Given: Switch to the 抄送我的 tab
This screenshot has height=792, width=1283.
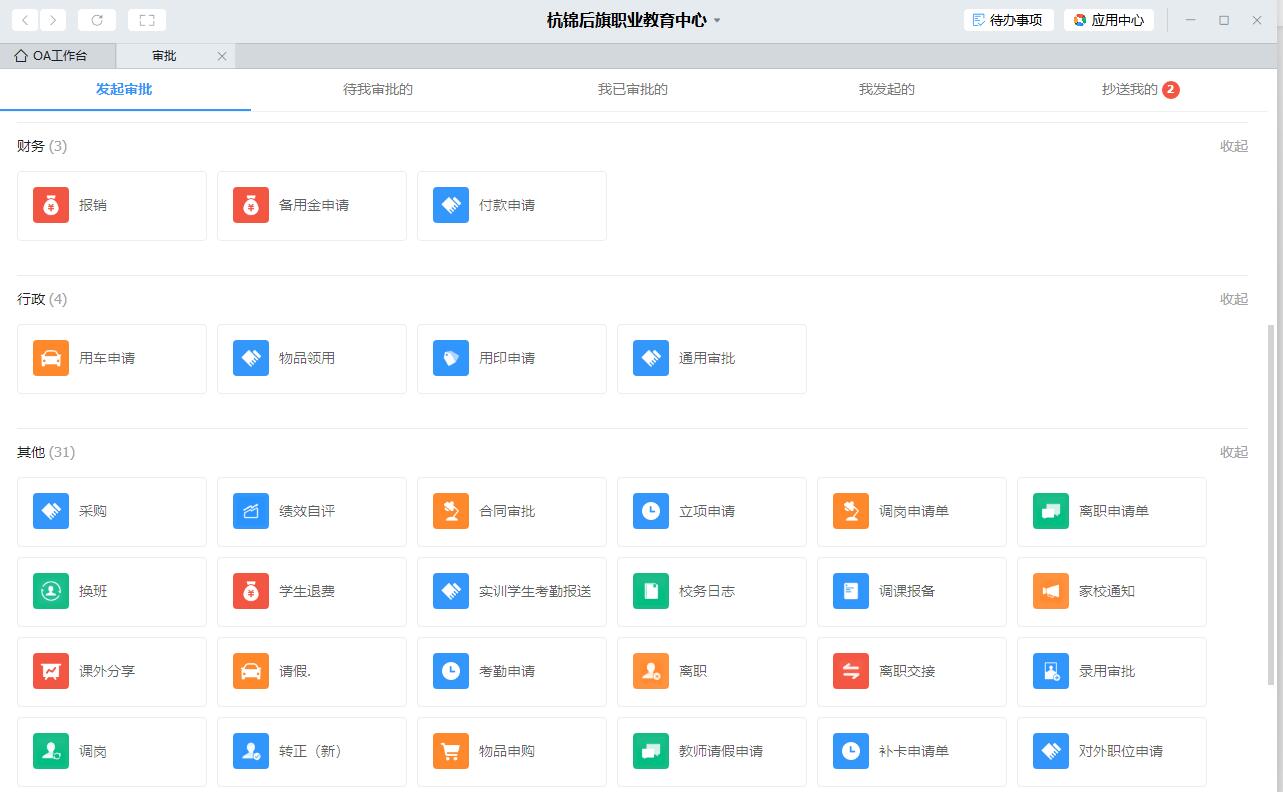Looking at the screenshot, I should coord(1130,90).
